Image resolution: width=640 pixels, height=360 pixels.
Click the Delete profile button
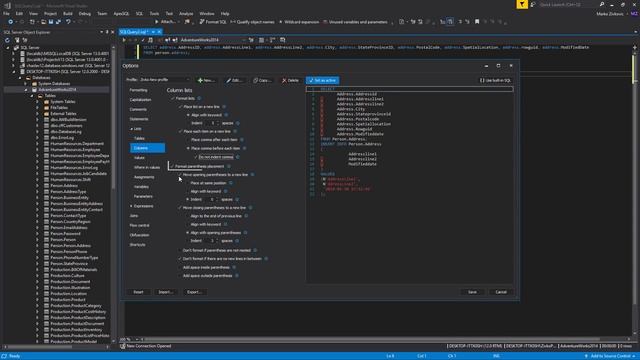tap(290, 80)
